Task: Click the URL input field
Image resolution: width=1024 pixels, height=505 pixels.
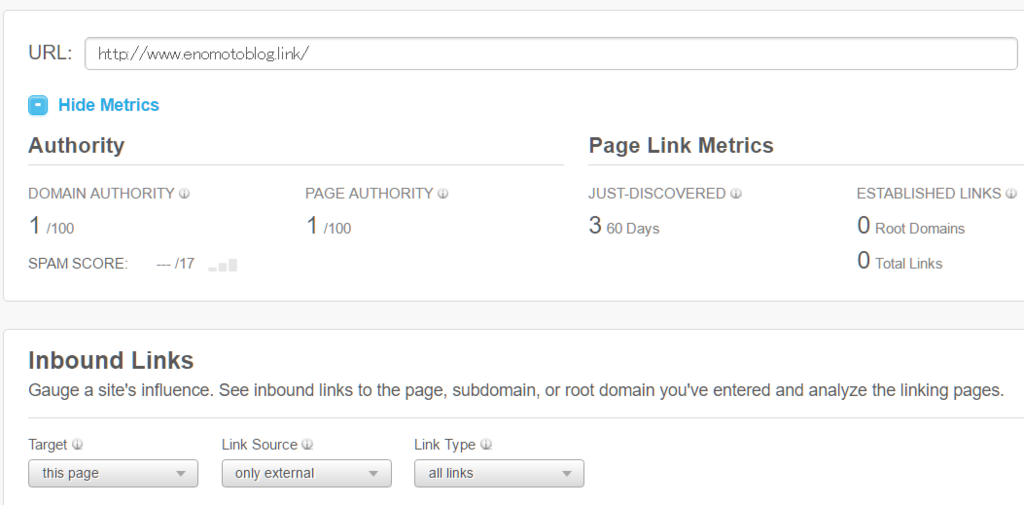Action: 551,54
